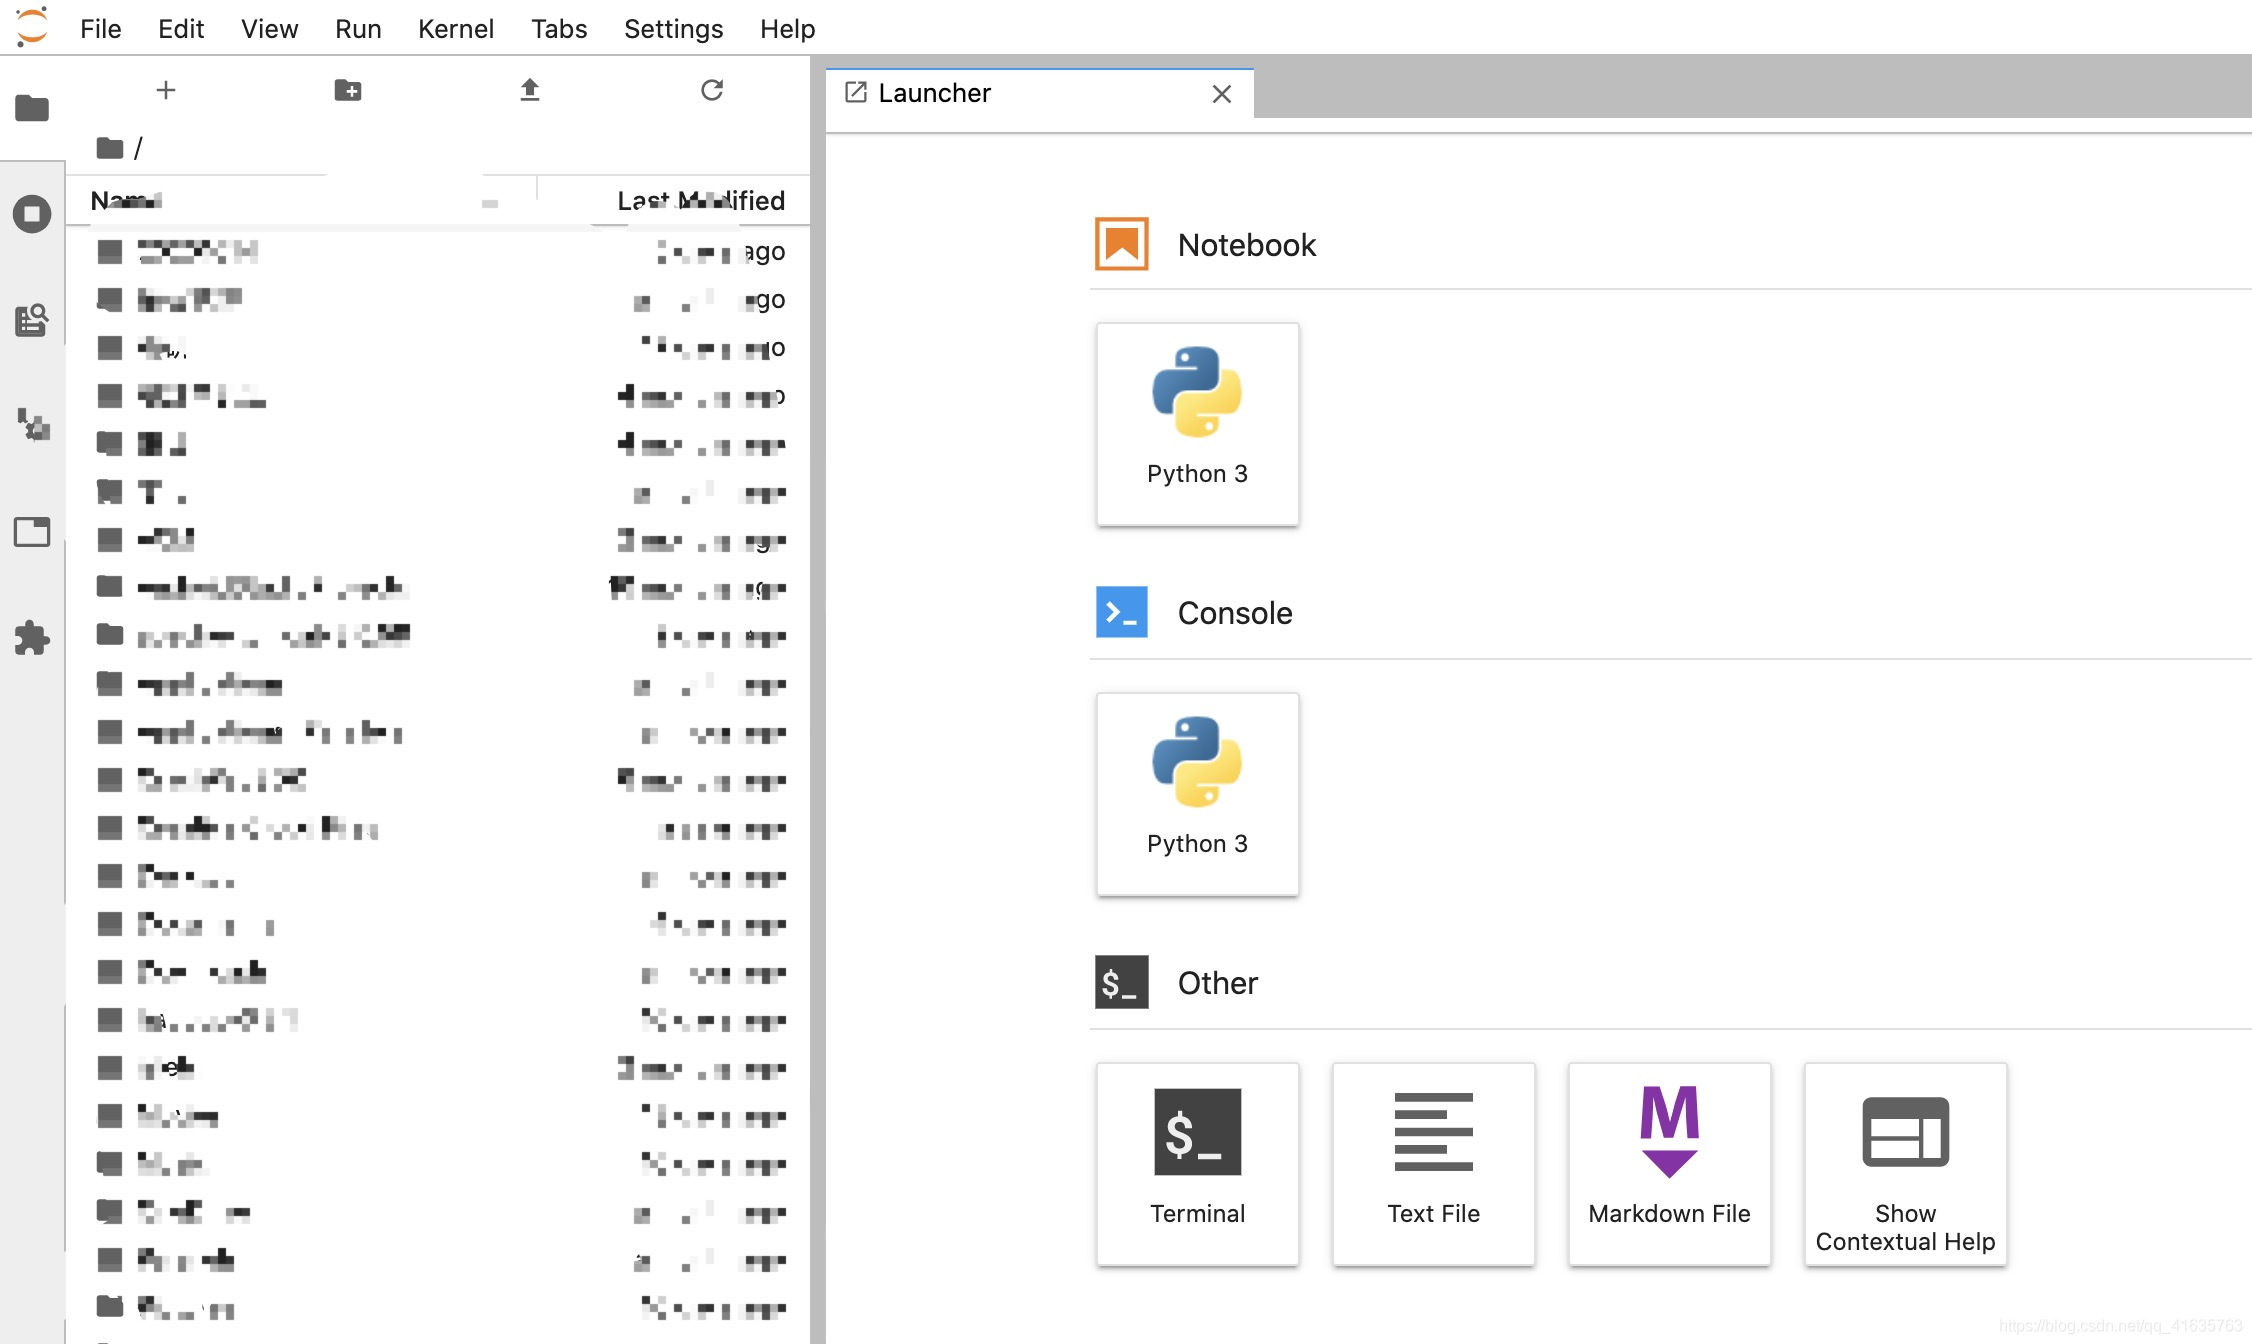The image size is (2252, 1344).
Task: Open the notebook tools wrench icon
Action: pos(32,426)
